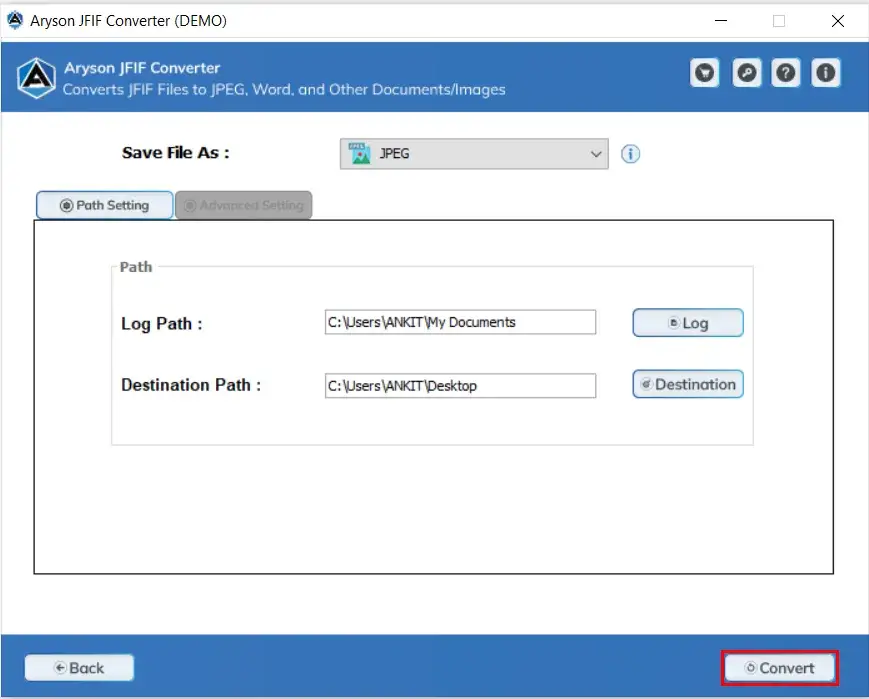869x699 pixels.
Task: Open the activation key icon
Action: pyautogui.click(x=747, y=73)
